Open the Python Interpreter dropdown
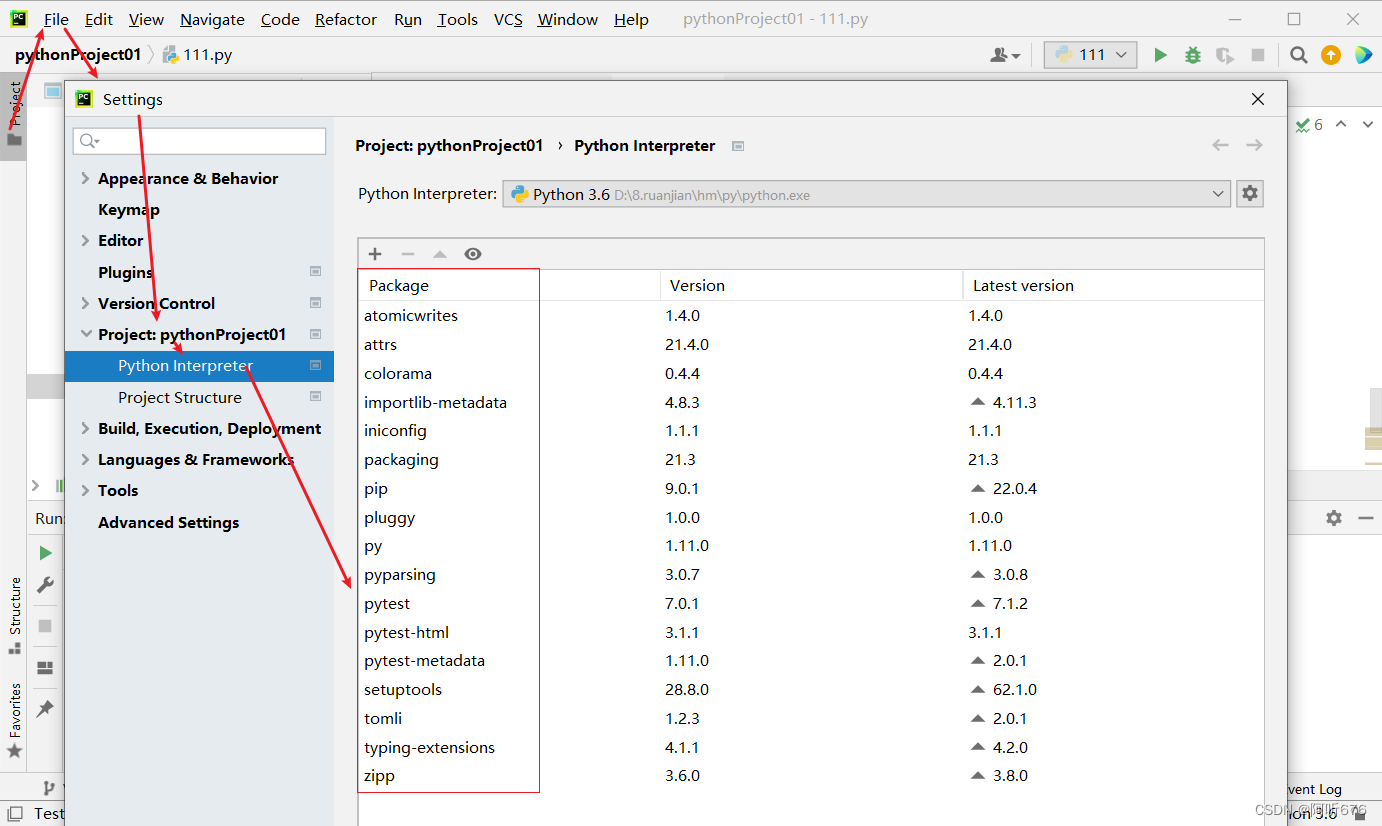 [x=1218, y=193]
